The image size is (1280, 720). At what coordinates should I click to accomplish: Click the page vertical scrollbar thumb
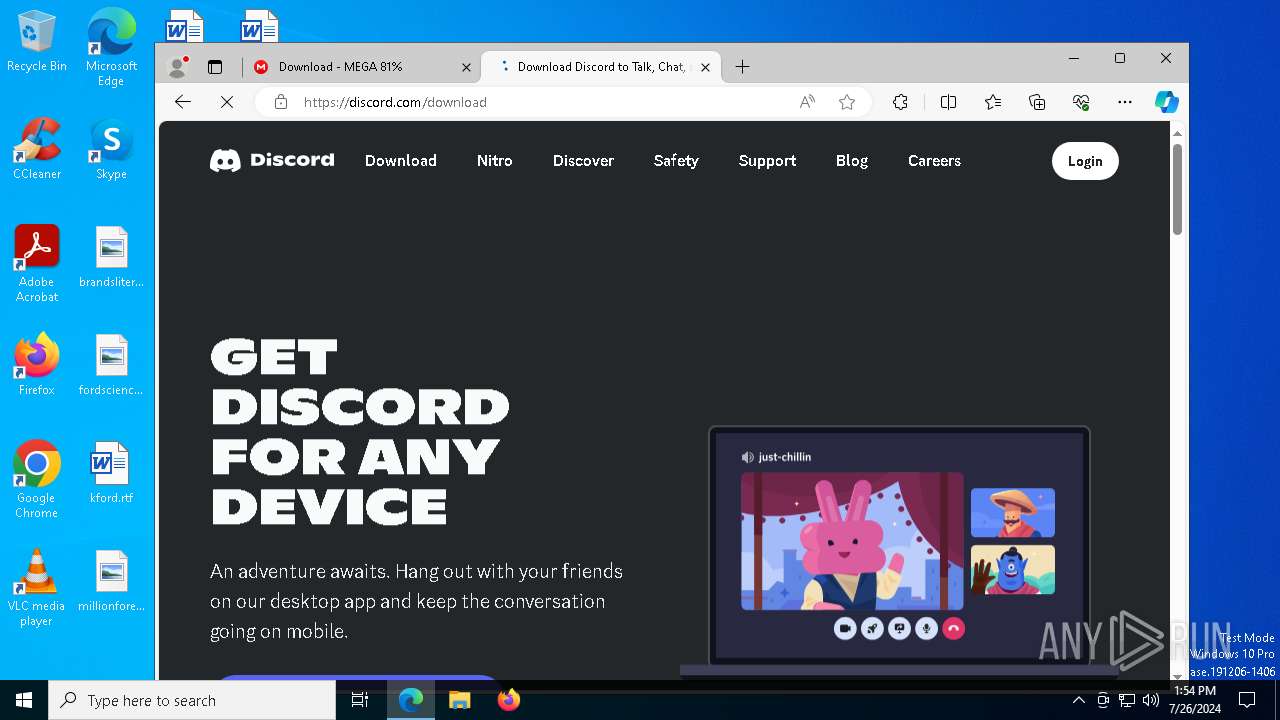(1177, 189)
